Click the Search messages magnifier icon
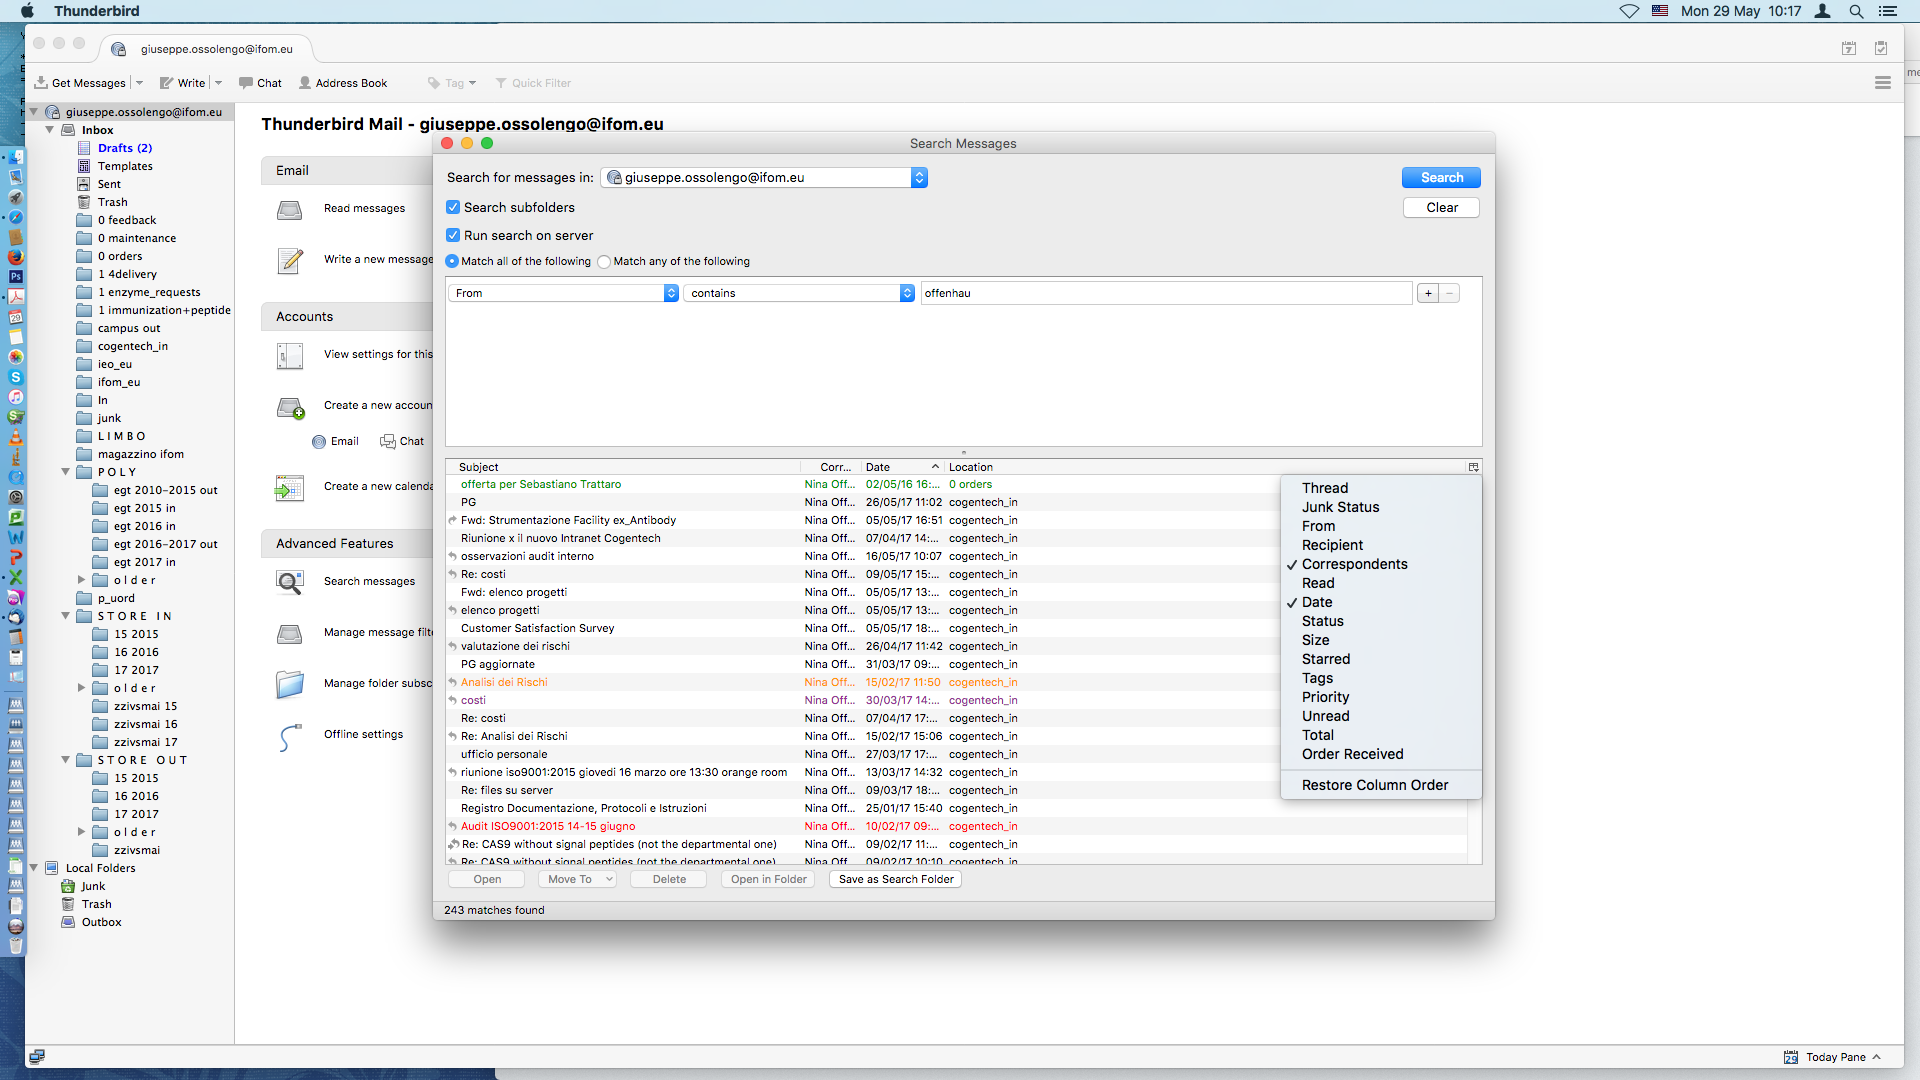This screenshot has width=1920, height=1080. (290, 582)
